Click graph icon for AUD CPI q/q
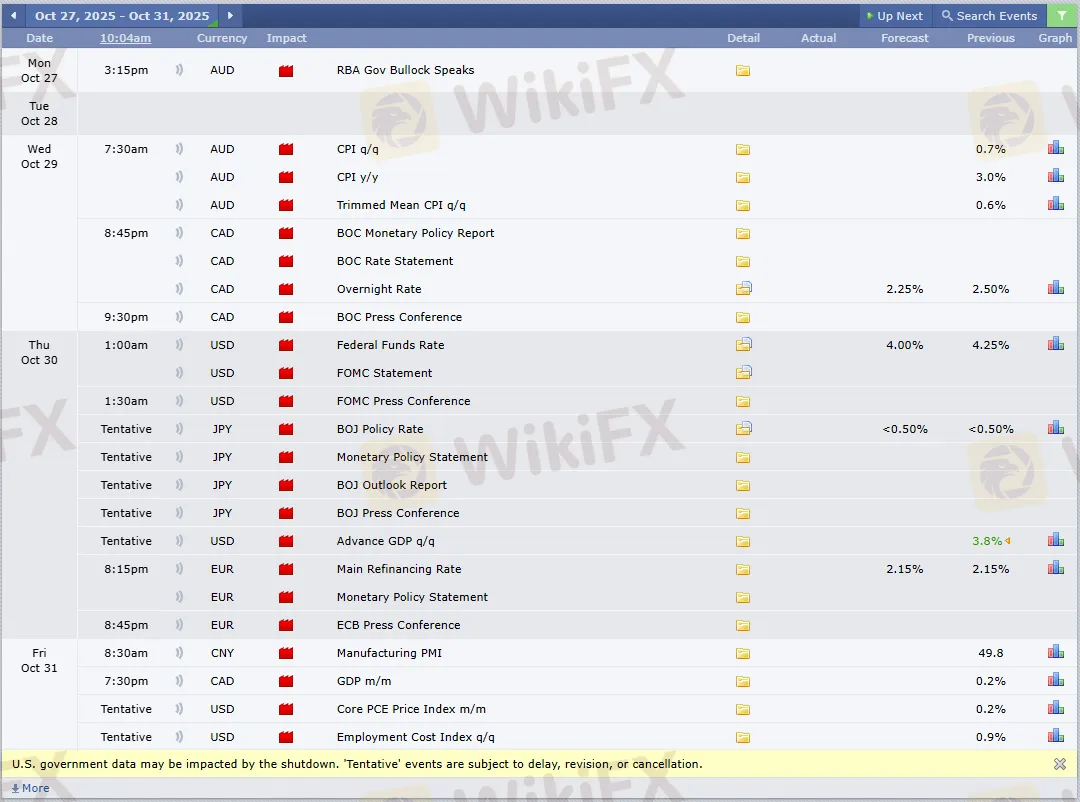The height and width of the screenshot is (802, 1080). pos(1055,148)
